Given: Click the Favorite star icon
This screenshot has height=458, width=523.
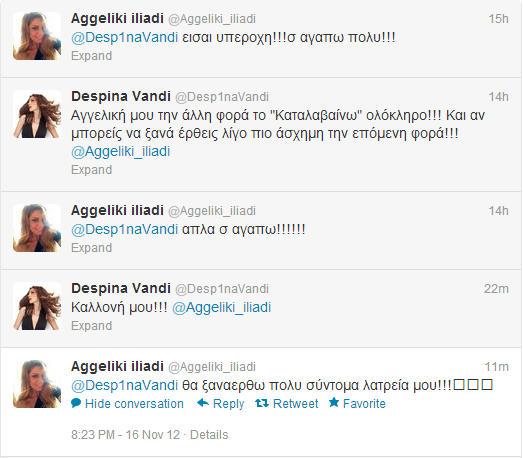Looking at the screenshot, I should pyautogui.click(x=334, y=402).
